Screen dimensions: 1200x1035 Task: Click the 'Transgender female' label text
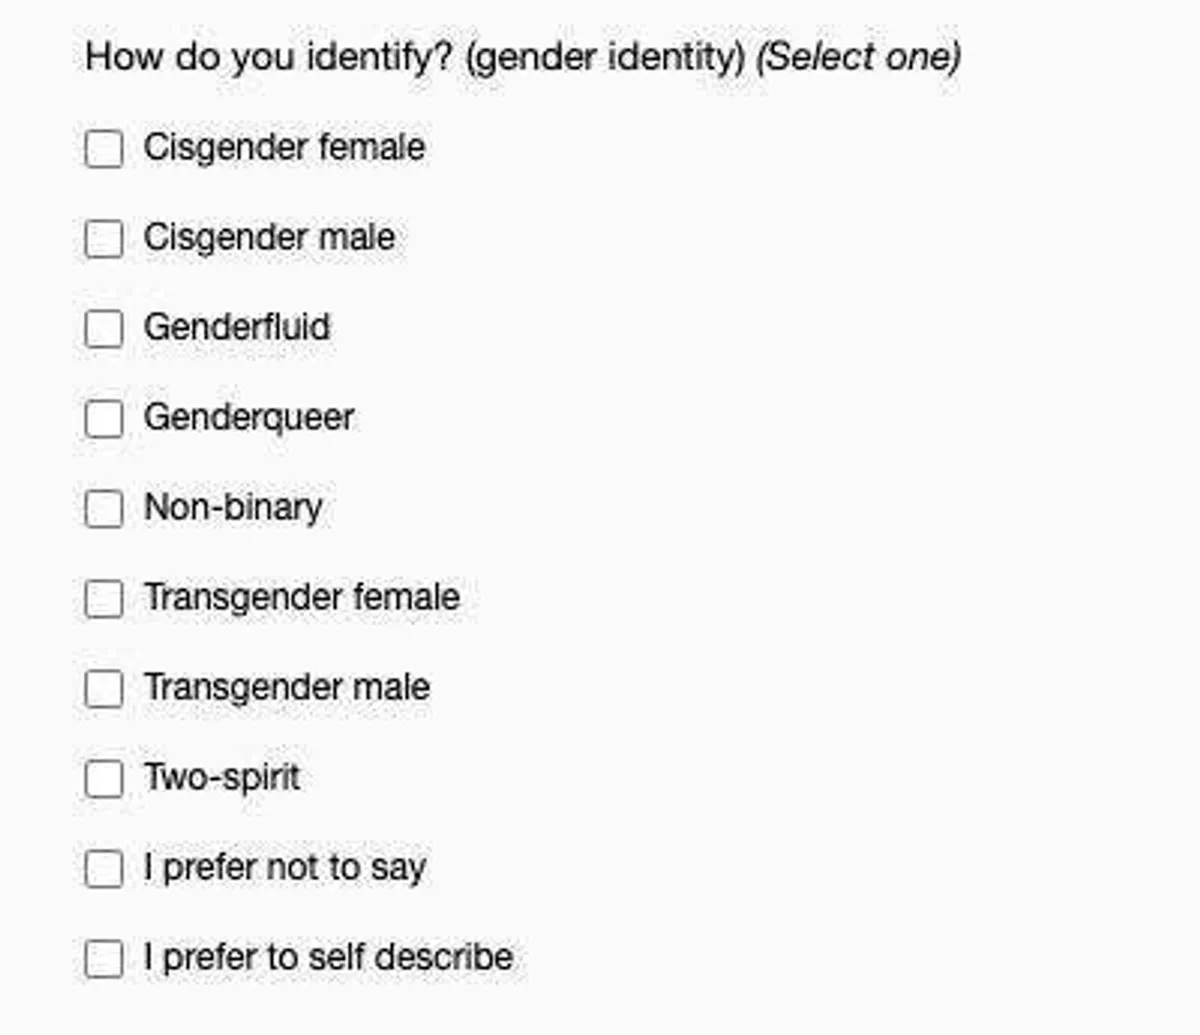click(x=302, y=598)
